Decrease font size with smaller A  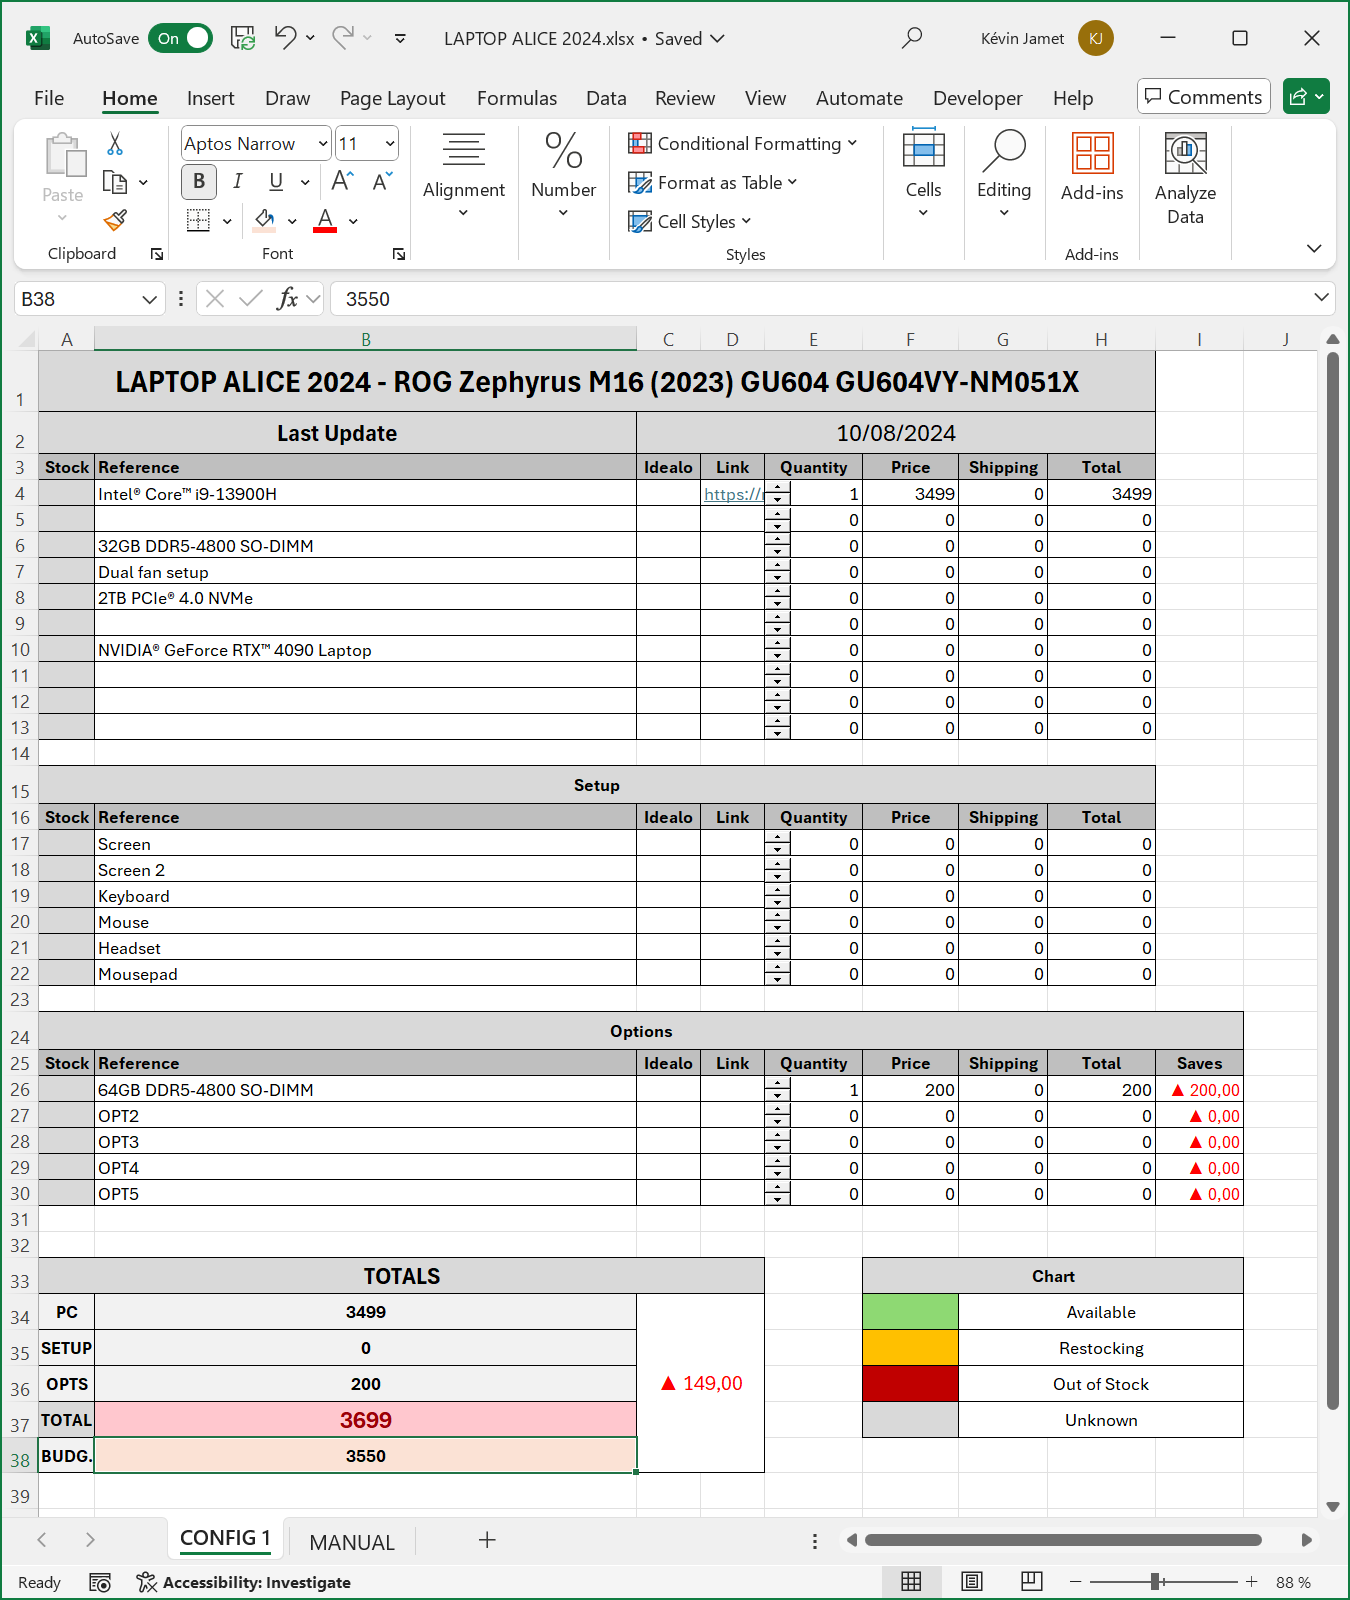[x=382, y=181]
